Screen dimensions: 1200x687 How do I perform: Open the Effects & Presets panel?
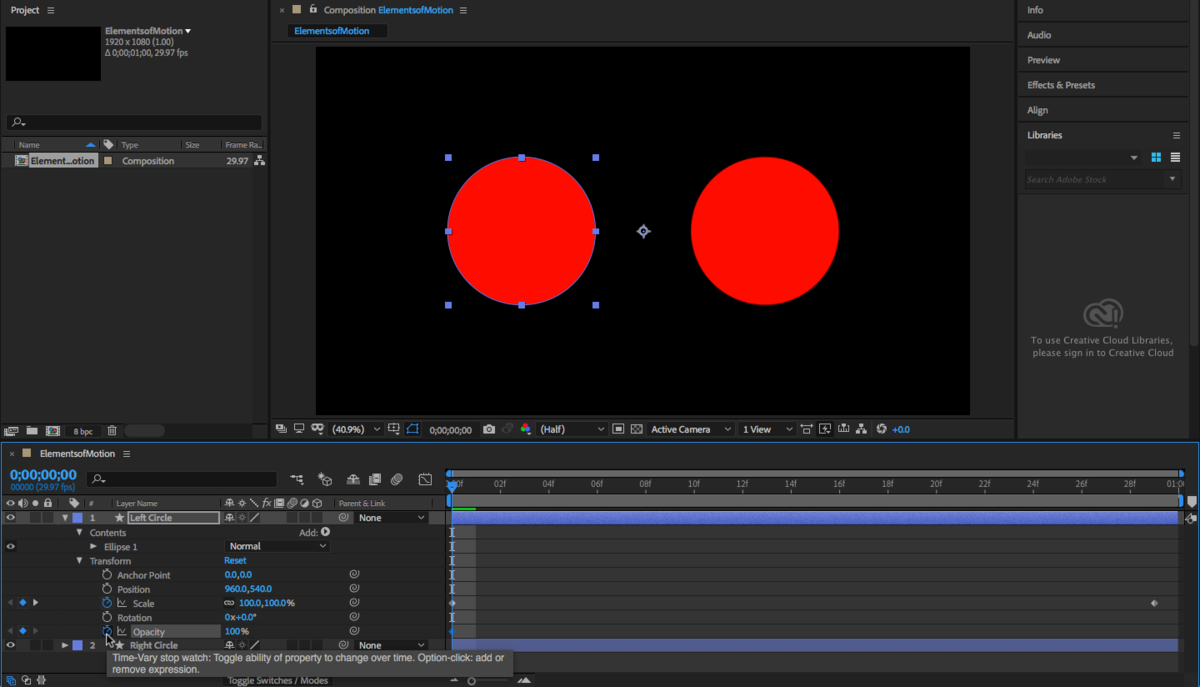click(x=1061, y=85)
